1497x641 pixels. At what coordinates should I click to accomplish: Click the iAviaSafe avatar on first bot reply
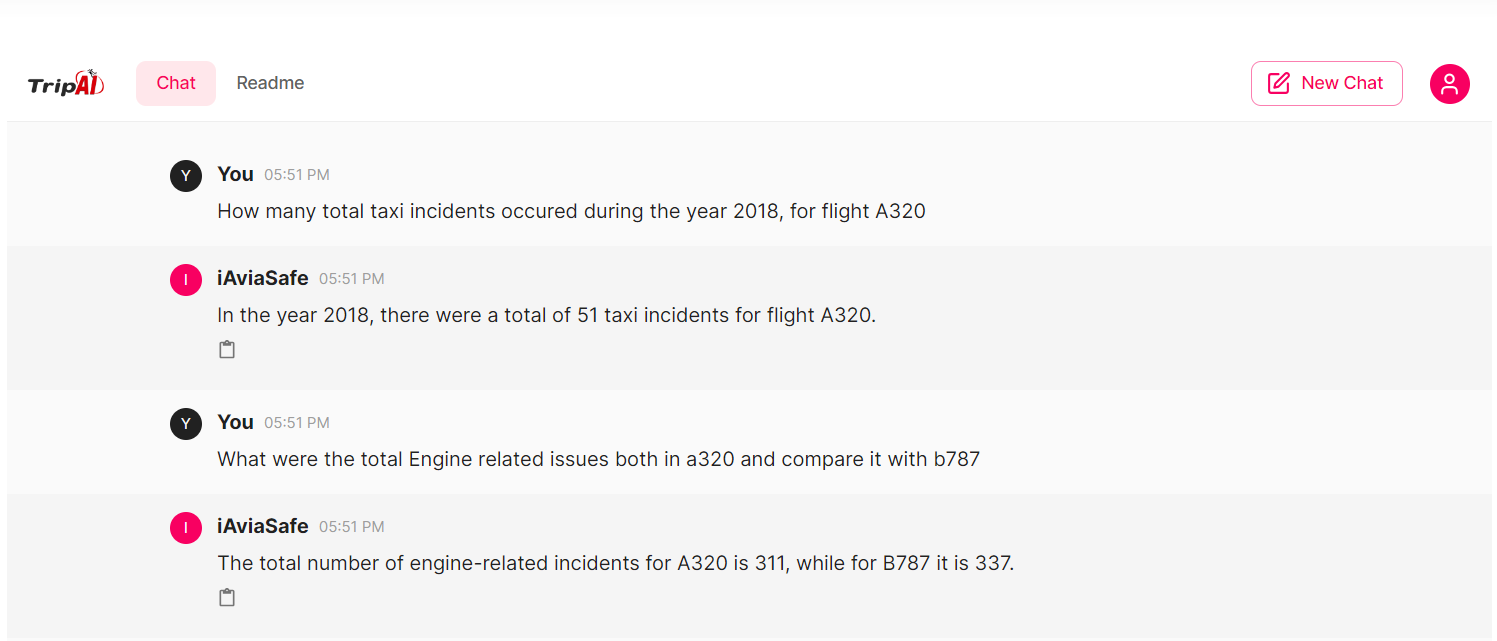point(186,279)
